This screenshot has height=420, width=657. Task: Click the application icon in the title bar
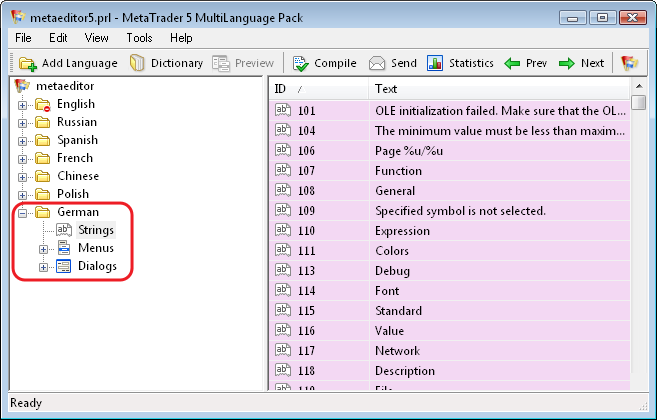coord(18,17)
